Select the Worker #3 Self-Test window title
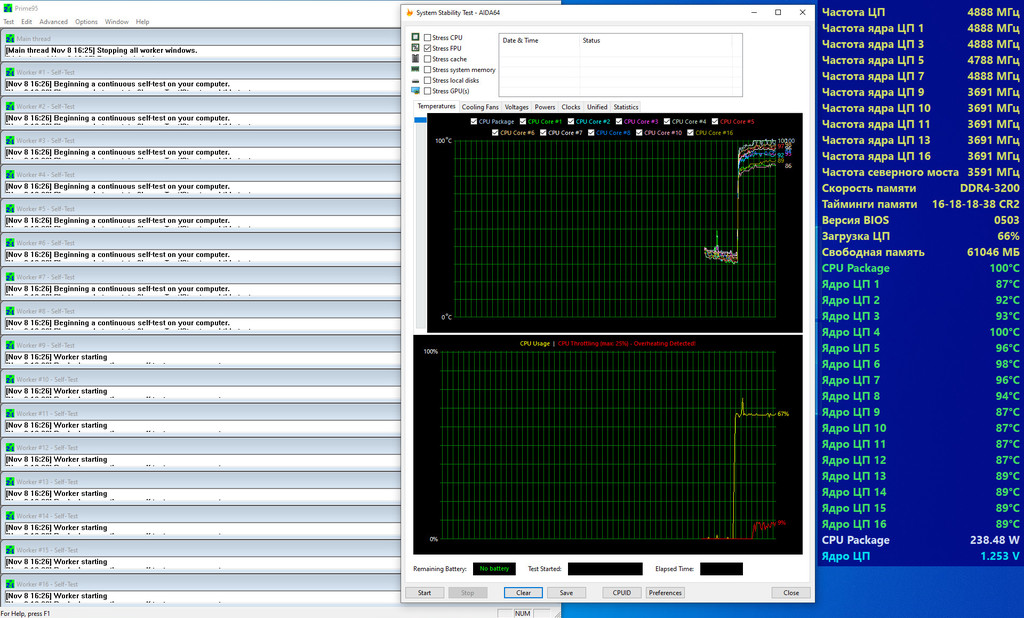The width and height of the screenshot is (1024, 618). pyautogui.click(x=47, y=140)
